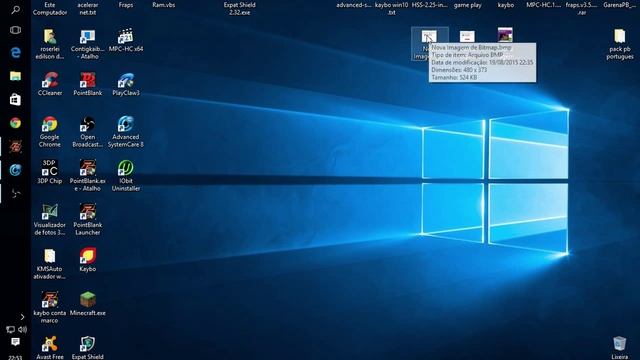The image size is (640, 360).
Task: Select the Contigkaib Atalho shortcut
Action: pos(88,44)
